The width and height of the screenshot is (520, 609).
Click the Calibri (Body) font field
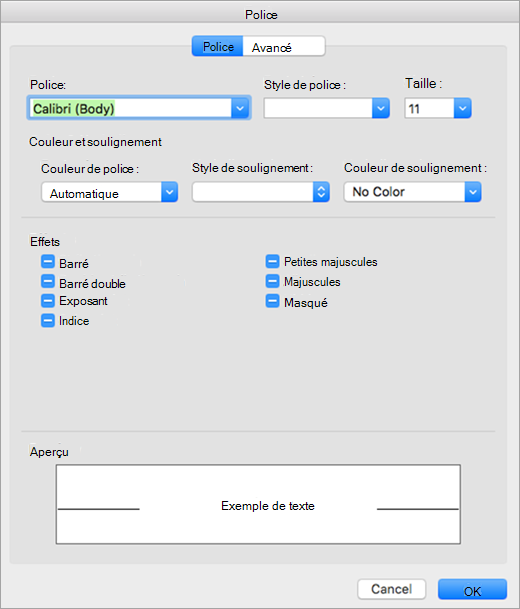tap(130, 108)
